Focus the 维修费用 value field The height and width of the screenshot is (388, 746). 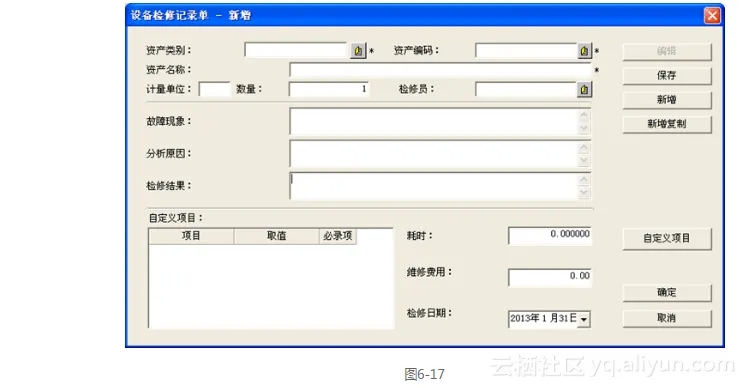tap(550, 277)
